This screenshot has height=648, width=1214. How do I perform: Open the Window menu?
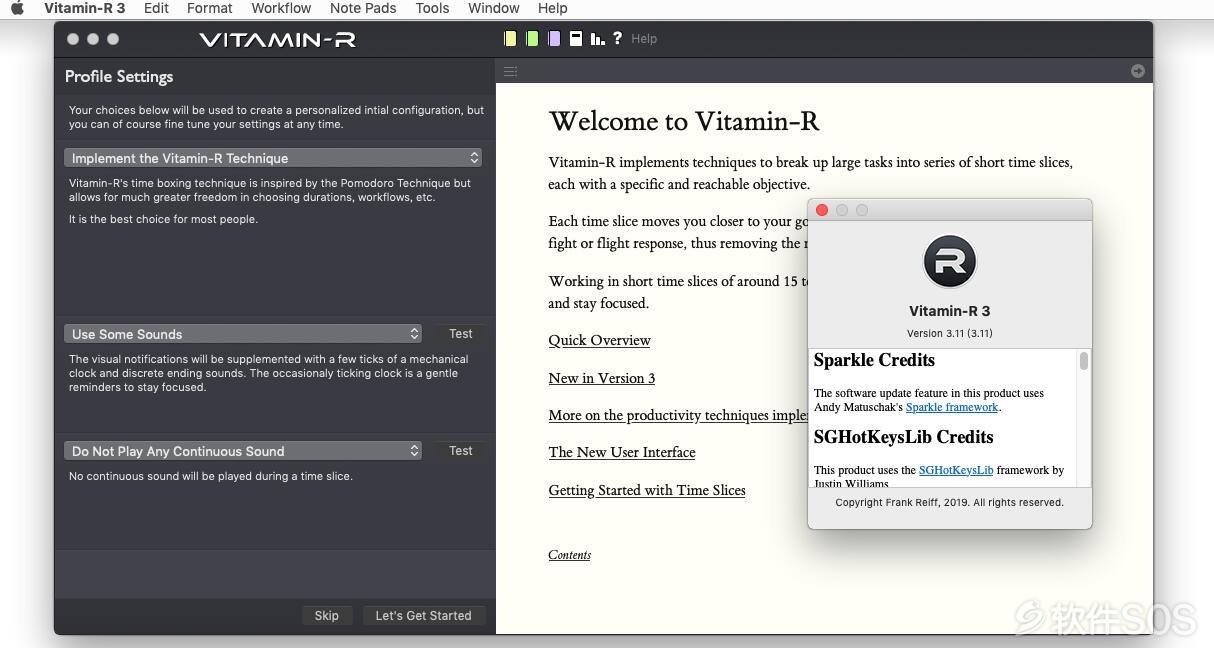click(x=494, y=8)
